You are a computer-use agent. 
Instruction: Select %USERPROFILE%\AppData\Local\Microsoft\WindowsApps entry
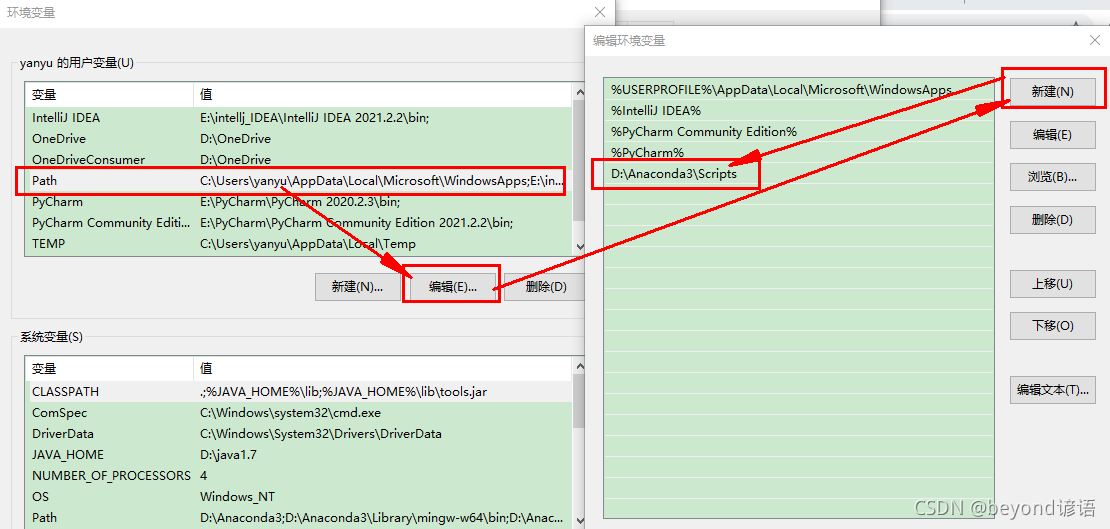(x=799, y=90)
